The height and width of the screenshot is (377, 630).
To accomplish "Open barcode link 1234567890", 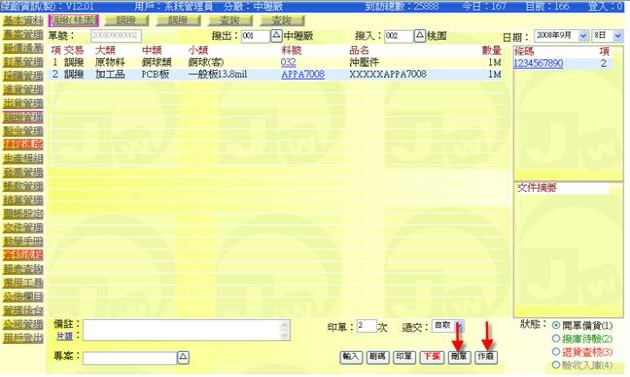I will (538, 63).
